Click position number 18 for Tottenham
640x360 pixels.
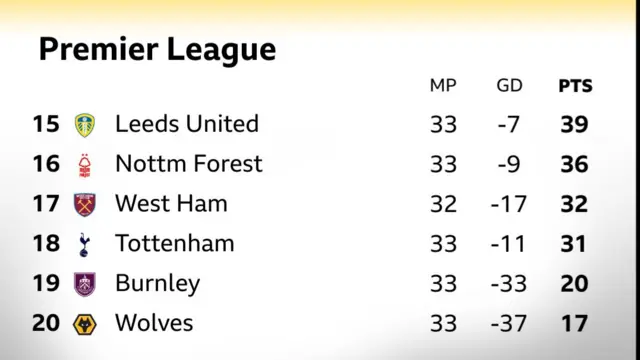(46, 244)
